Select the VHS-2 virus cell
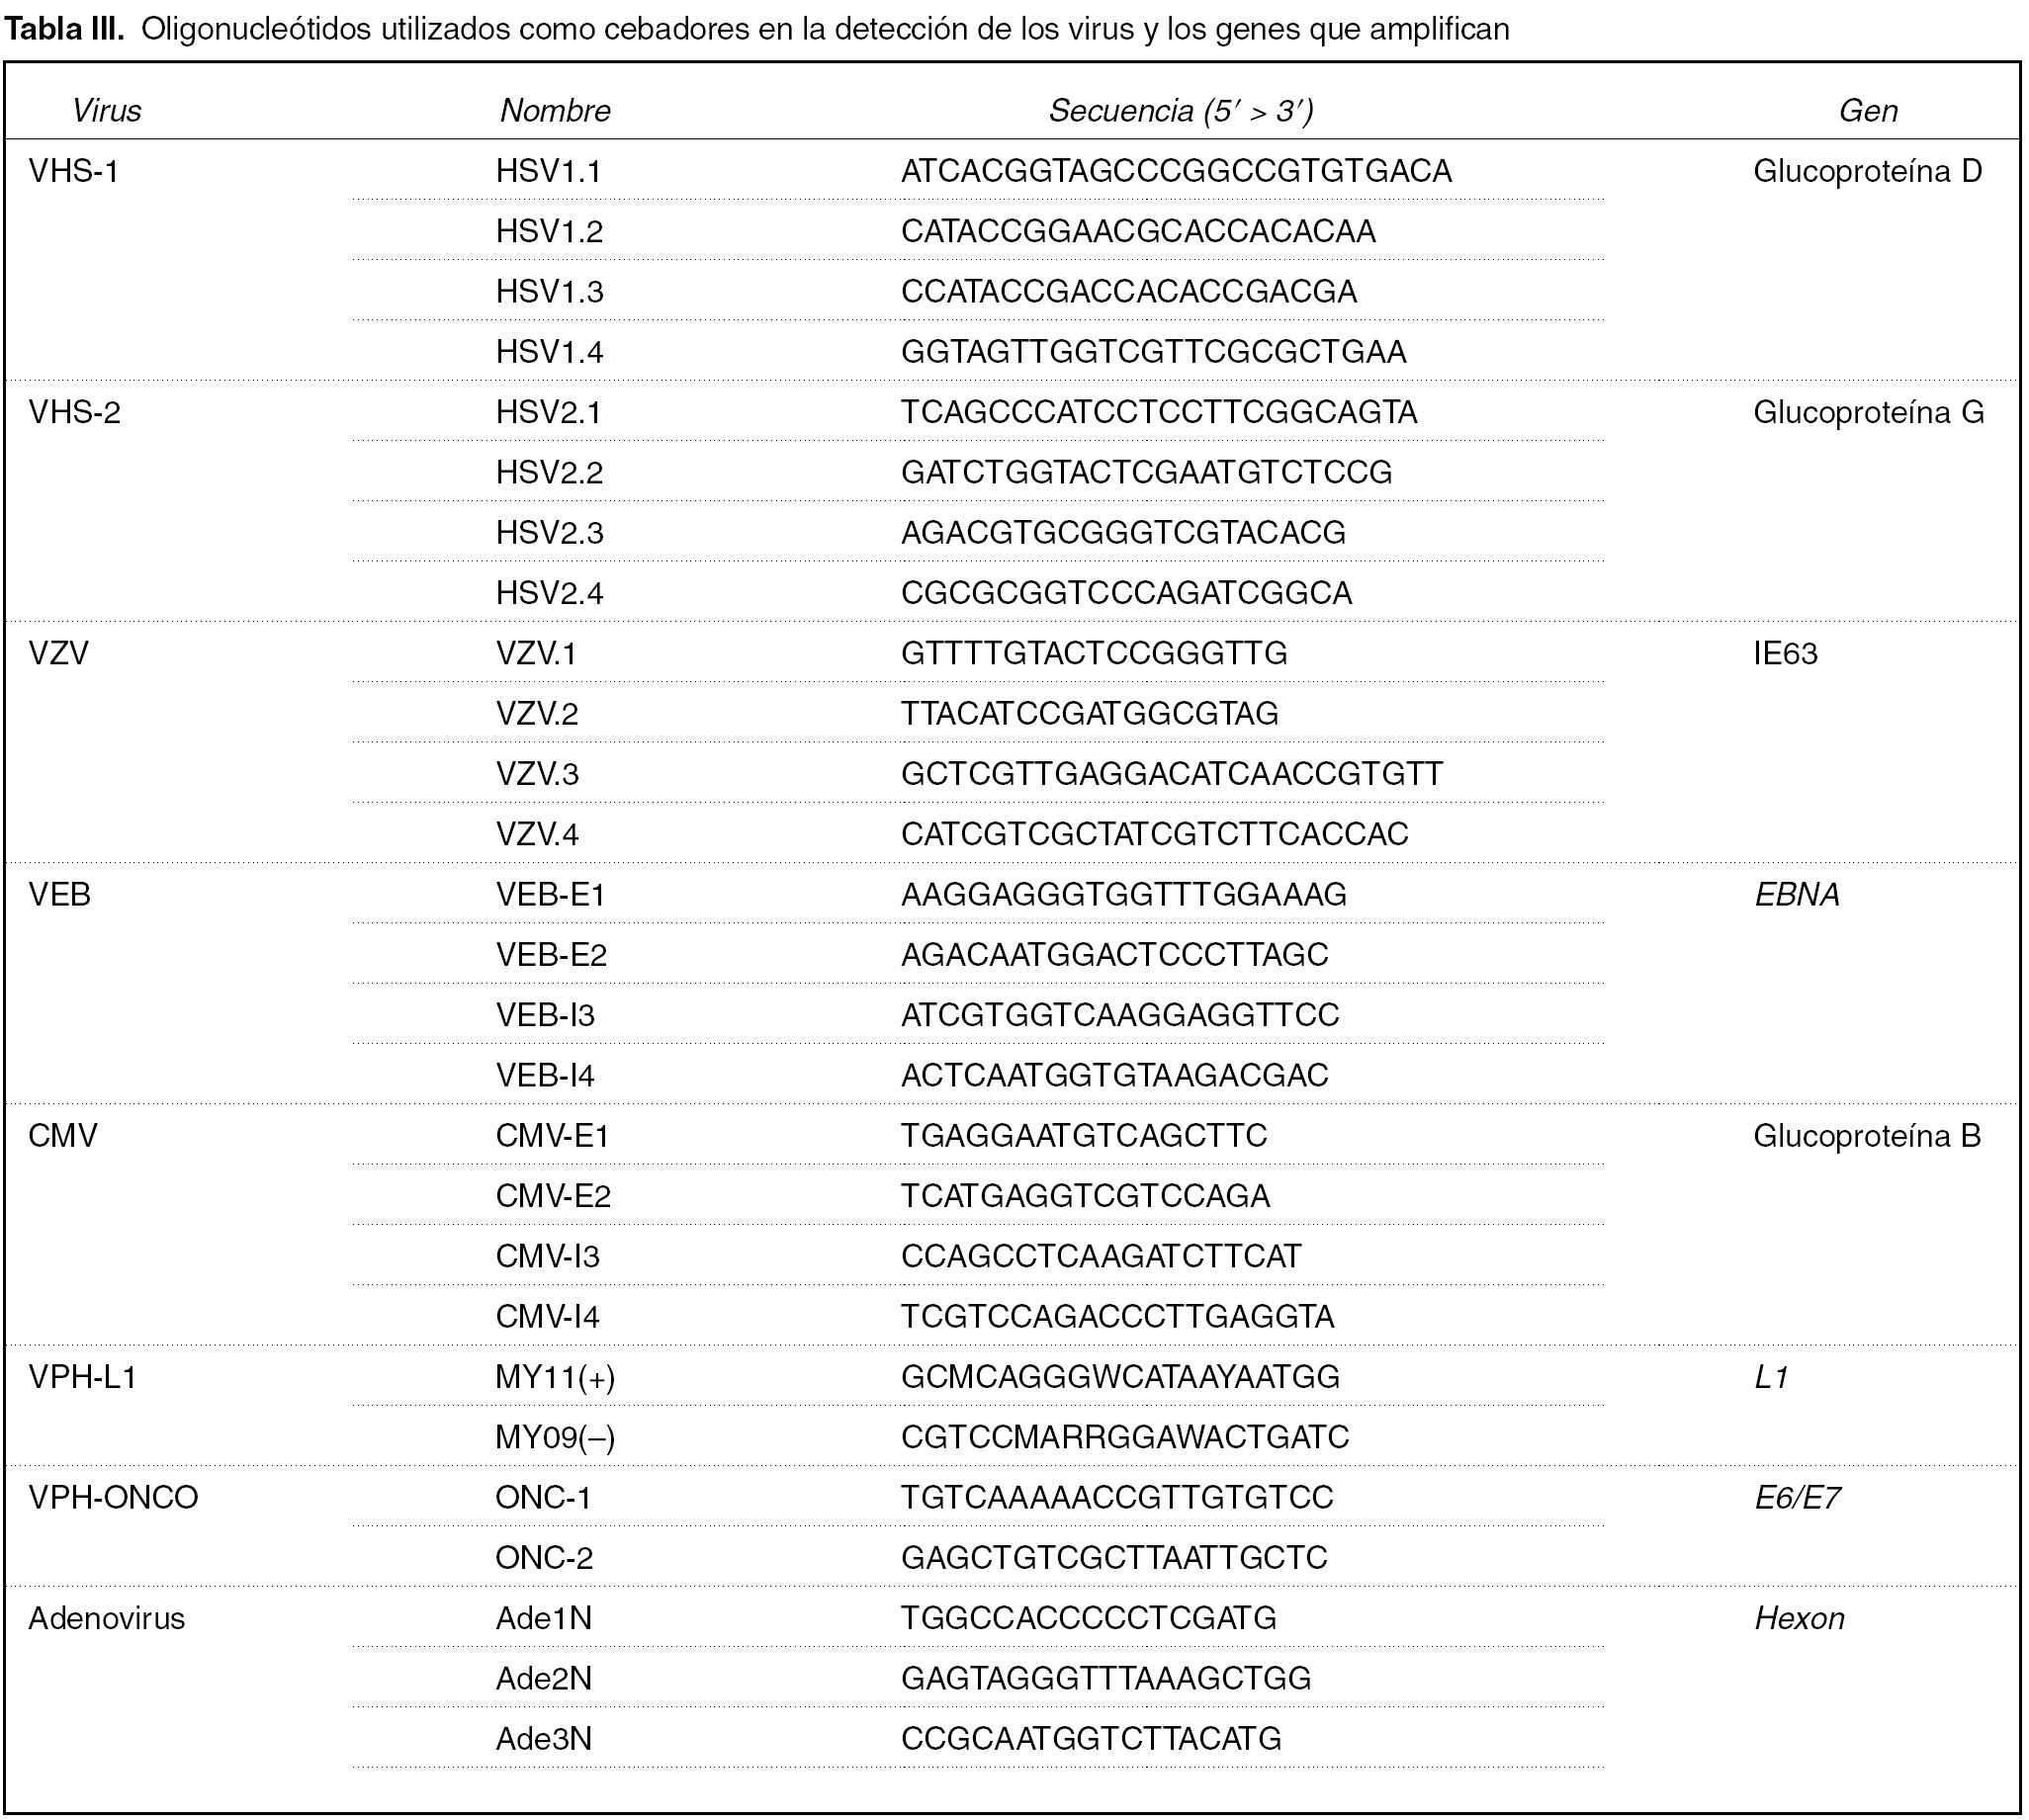 click(74, 412)
